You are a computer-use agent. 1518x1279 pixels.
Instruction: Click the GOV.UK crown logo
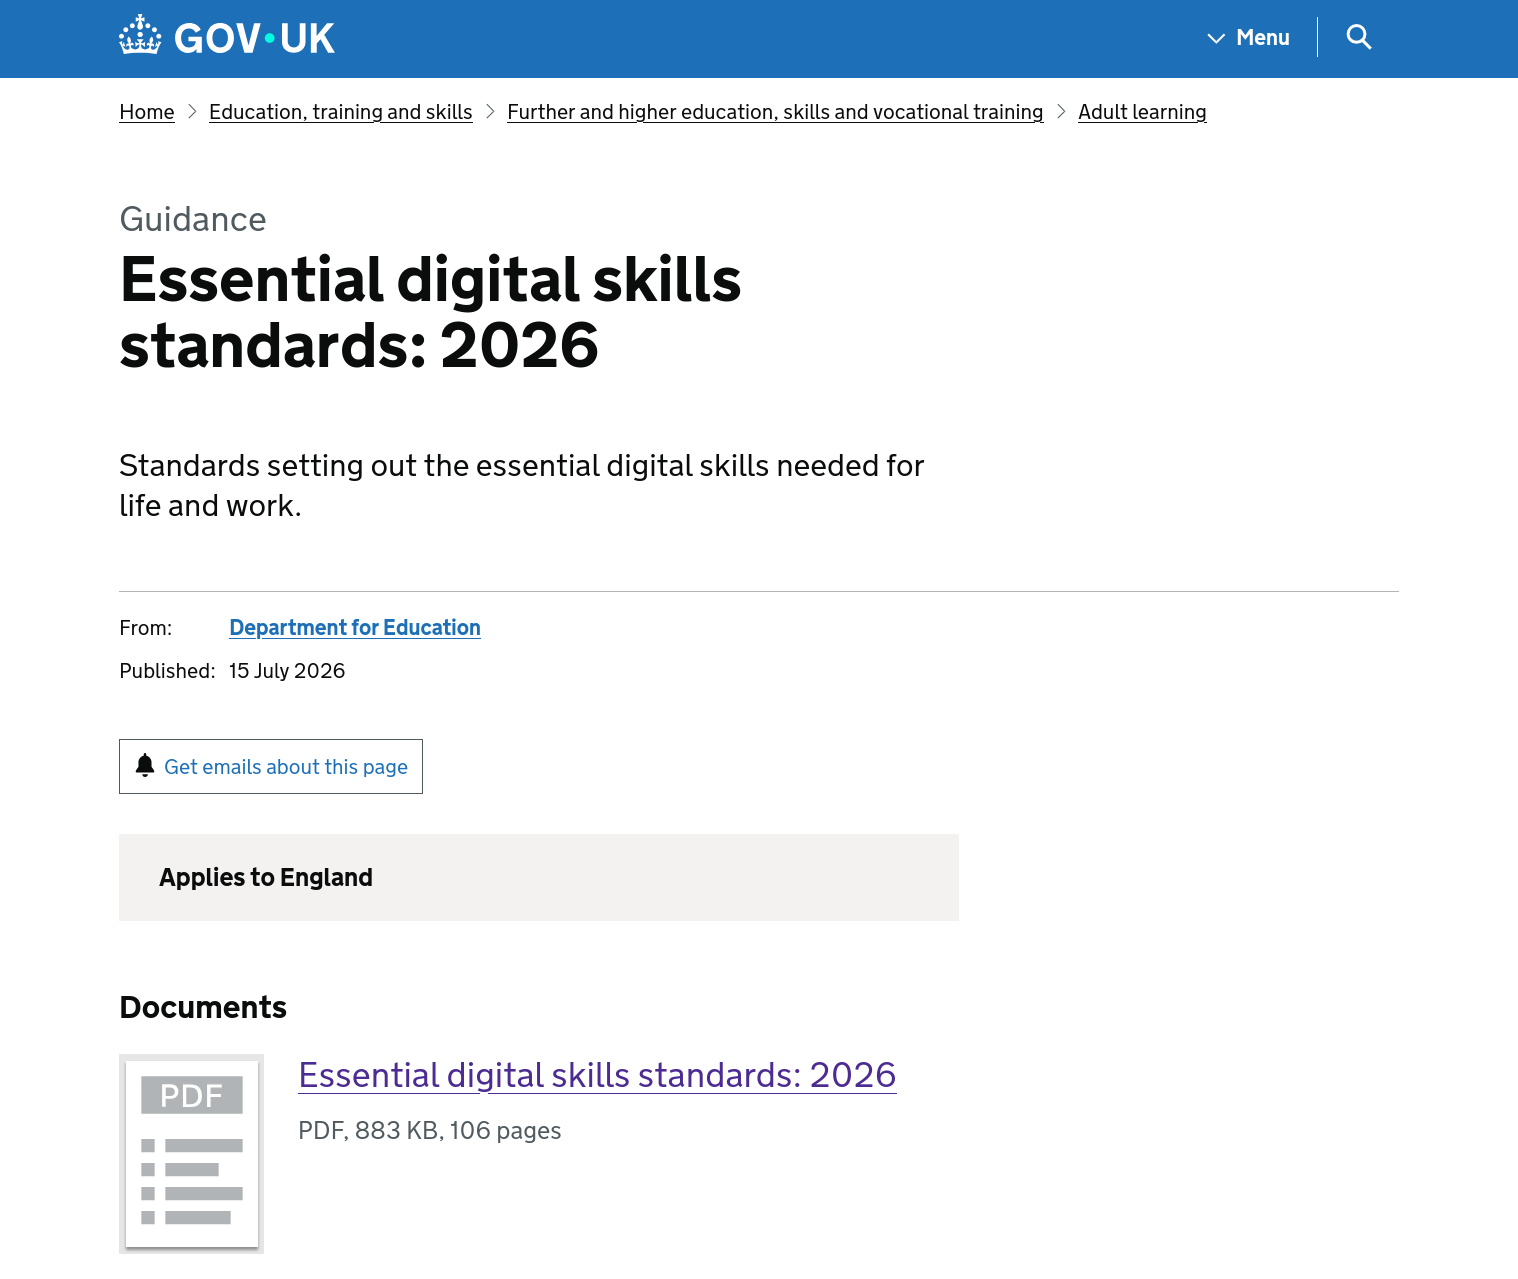click(x=227, y=37)
